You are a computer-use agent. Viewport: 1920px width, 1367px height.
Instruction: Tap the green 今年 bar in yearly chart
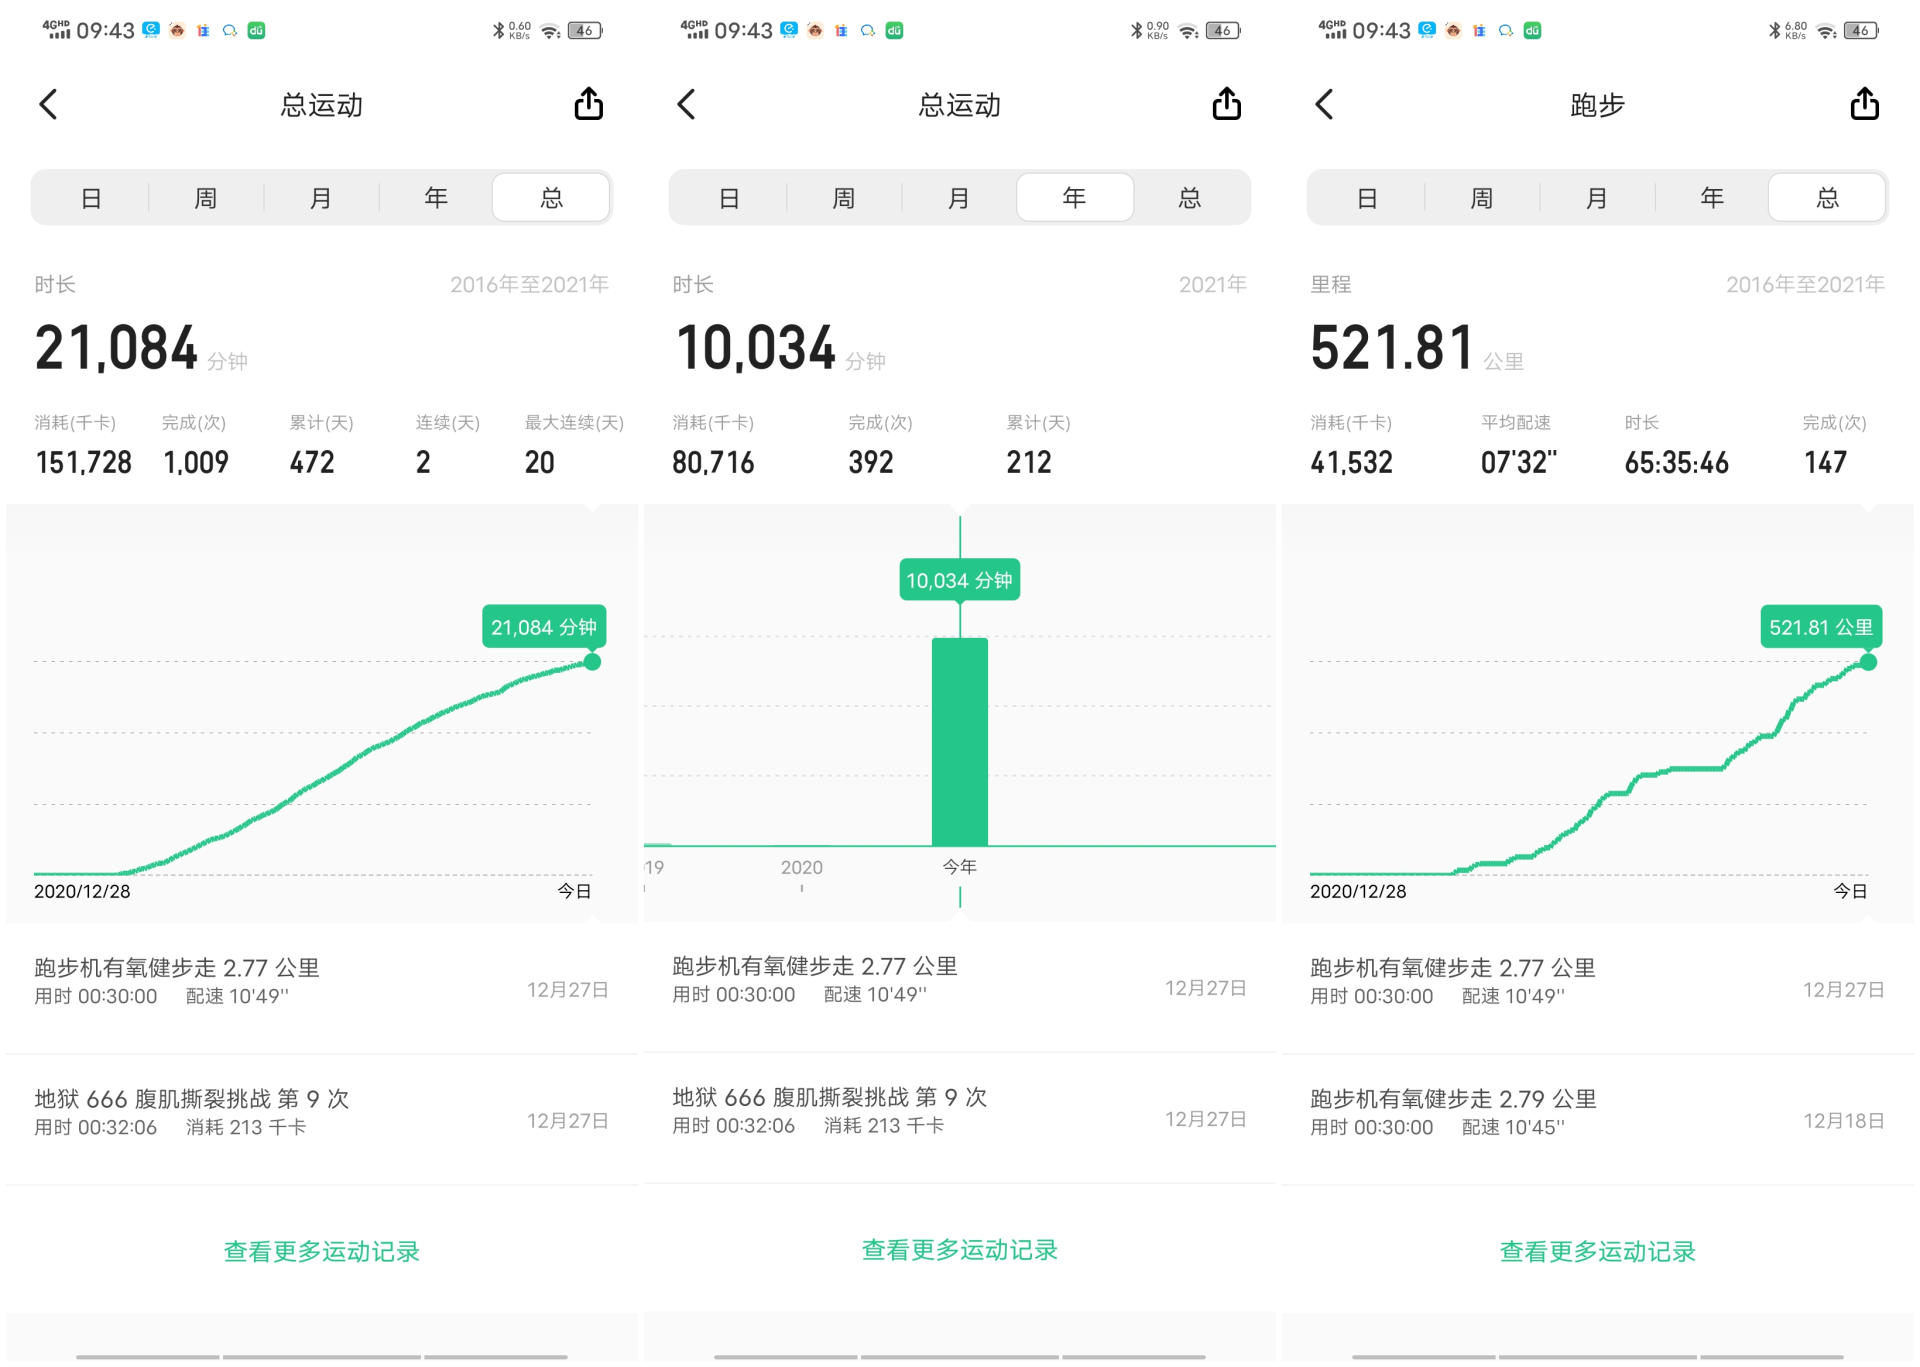[x=960, y=742]
